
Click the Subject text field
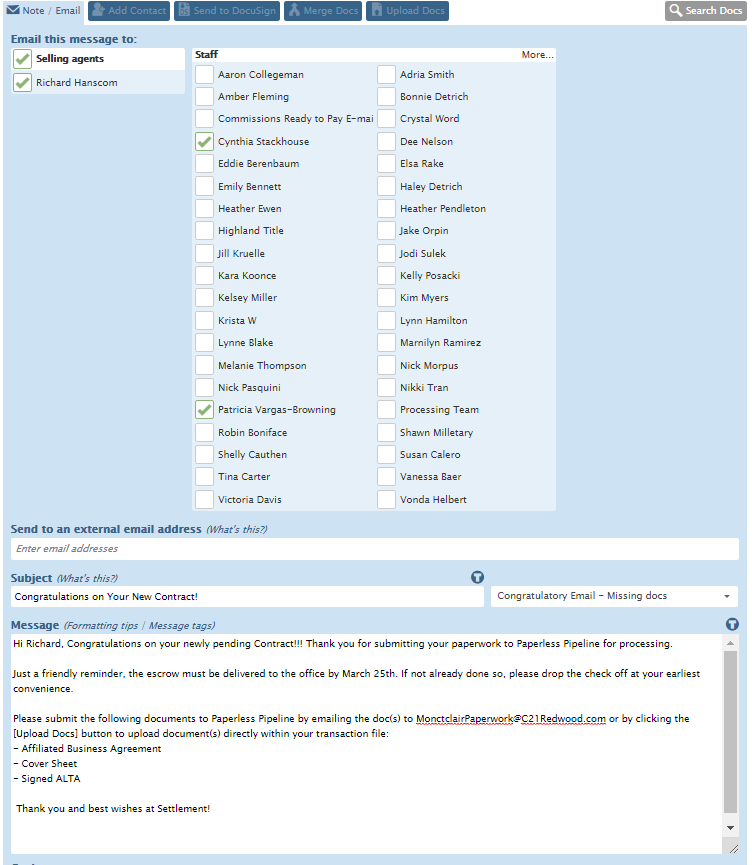click(x=247, y=597)
